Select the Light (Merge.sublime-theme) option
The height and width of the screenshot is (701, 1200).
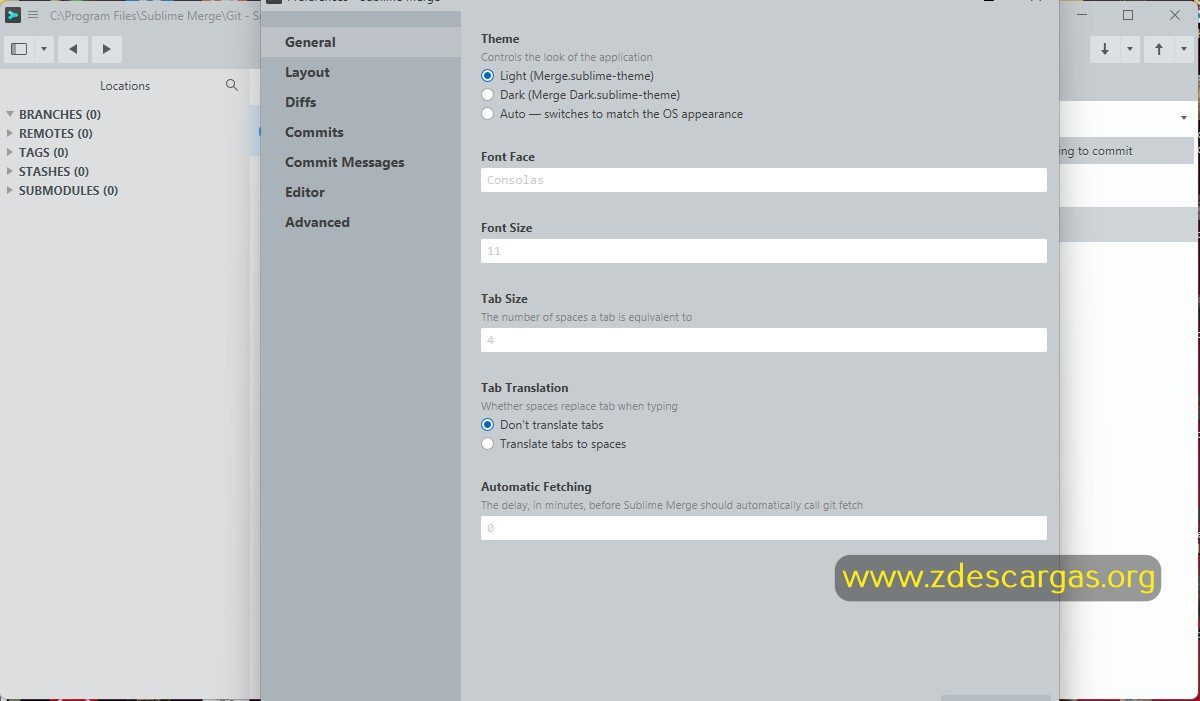pos(488,76)
